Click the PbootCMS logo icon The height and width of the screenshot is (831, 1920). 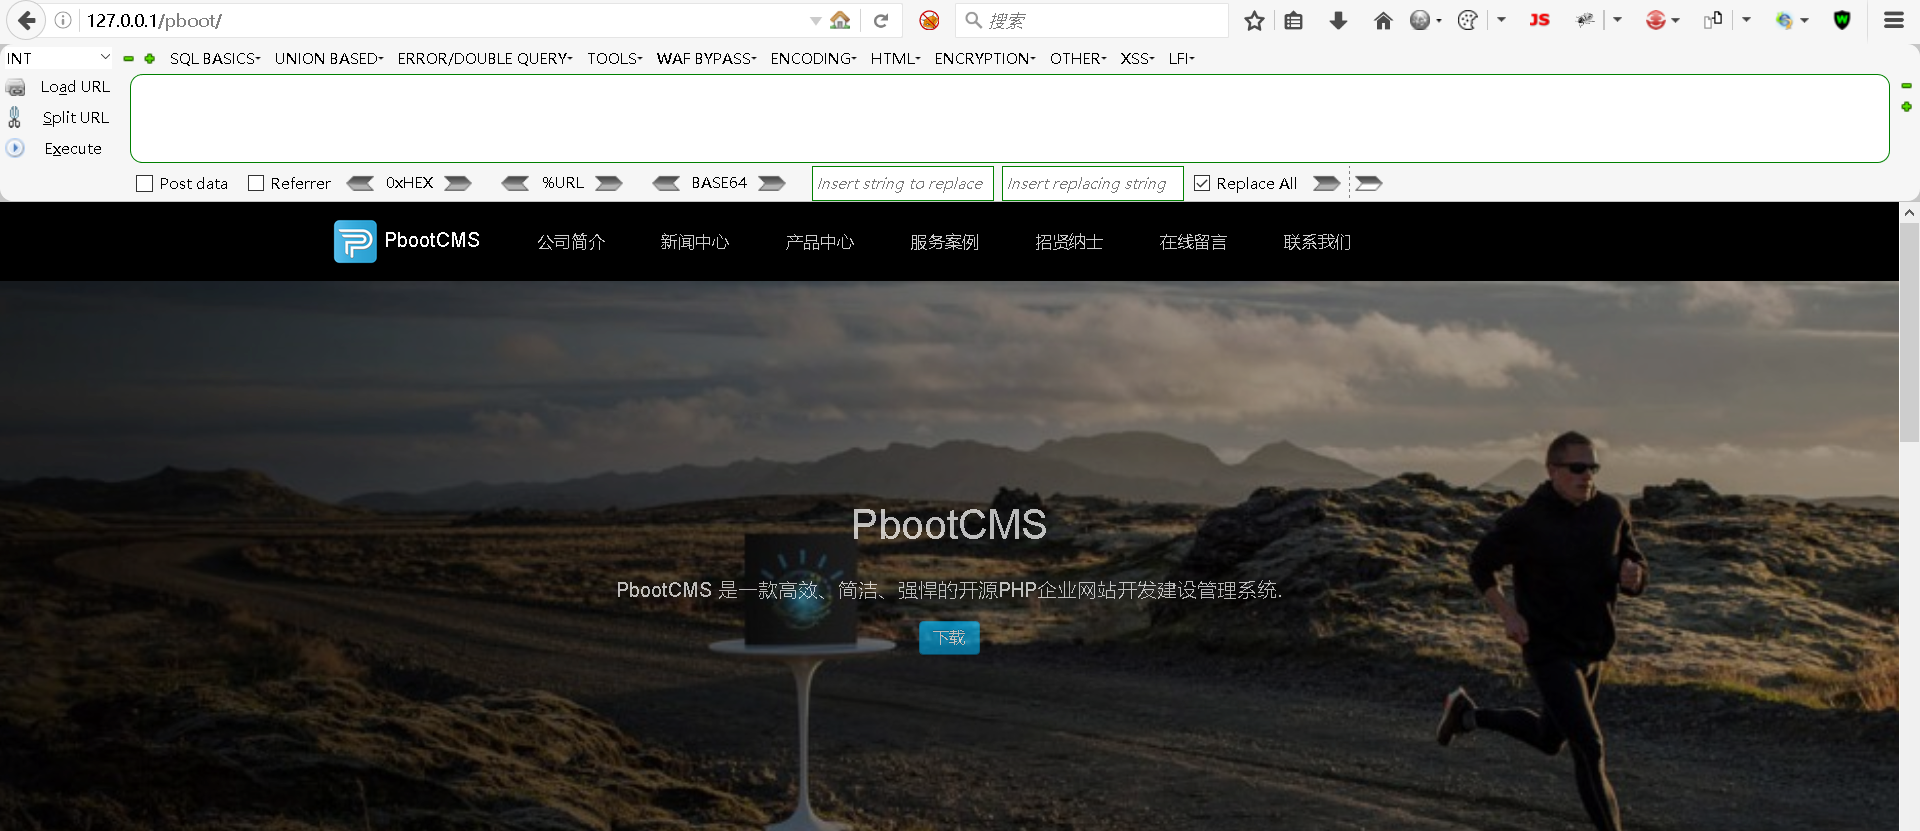click(x=355, y=241)
